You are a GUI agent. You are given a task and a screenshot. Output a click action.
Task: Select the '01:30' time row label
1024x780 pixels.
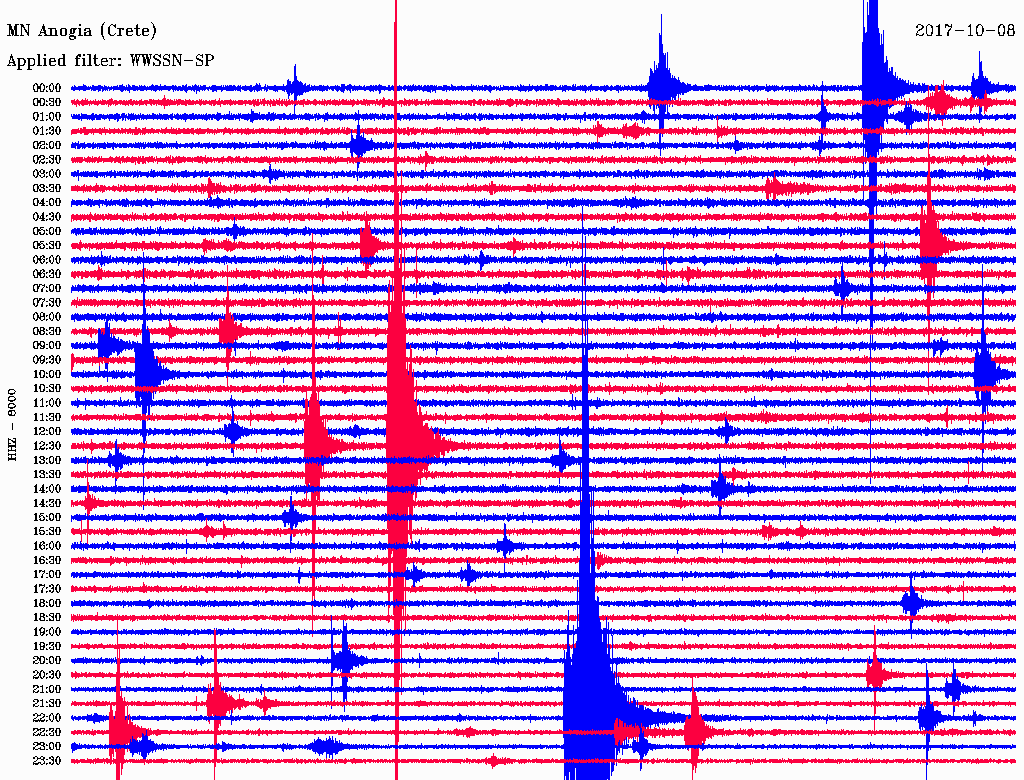pyautogui.click(x=47, y=131)
